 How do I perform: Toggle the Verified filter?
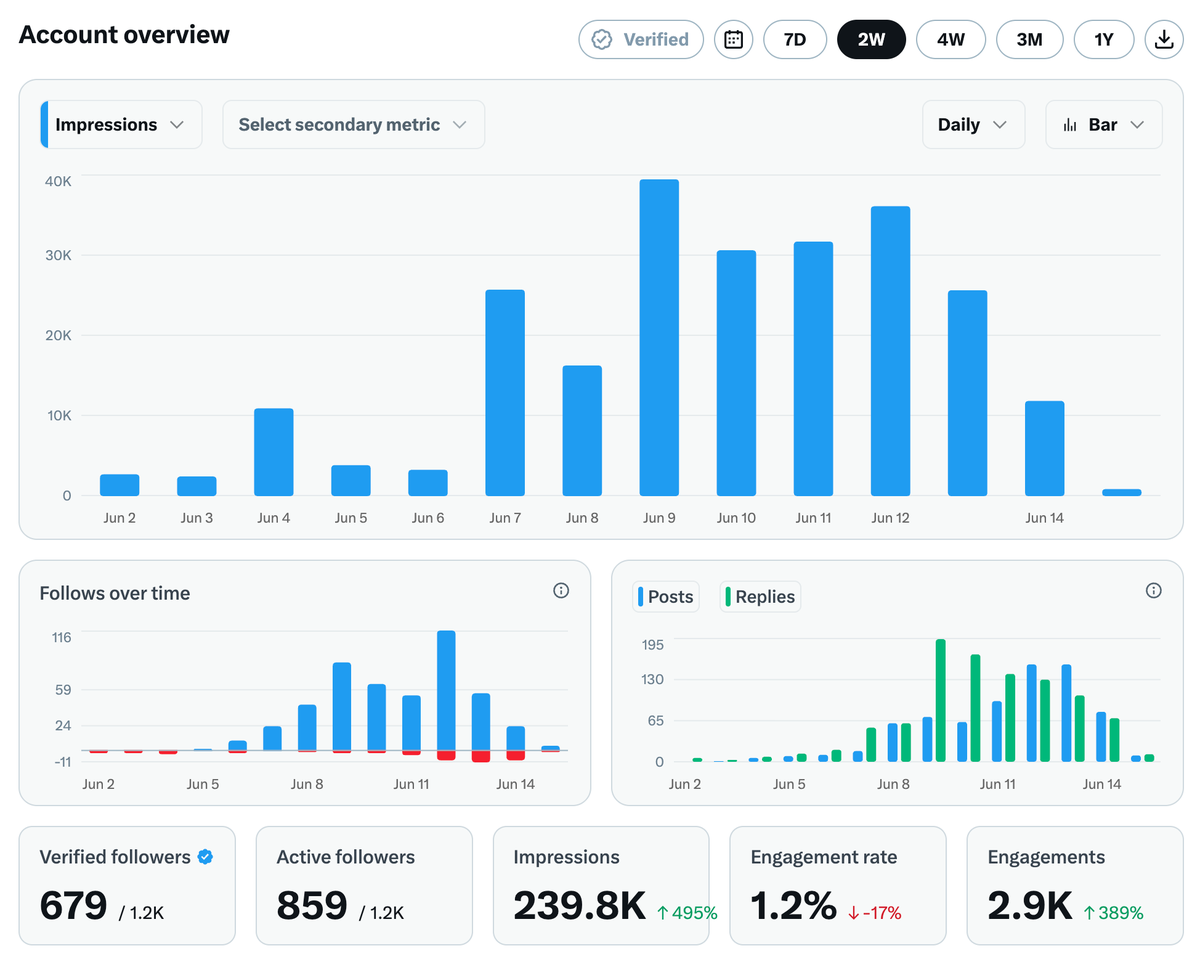click(x=641, y=40)
